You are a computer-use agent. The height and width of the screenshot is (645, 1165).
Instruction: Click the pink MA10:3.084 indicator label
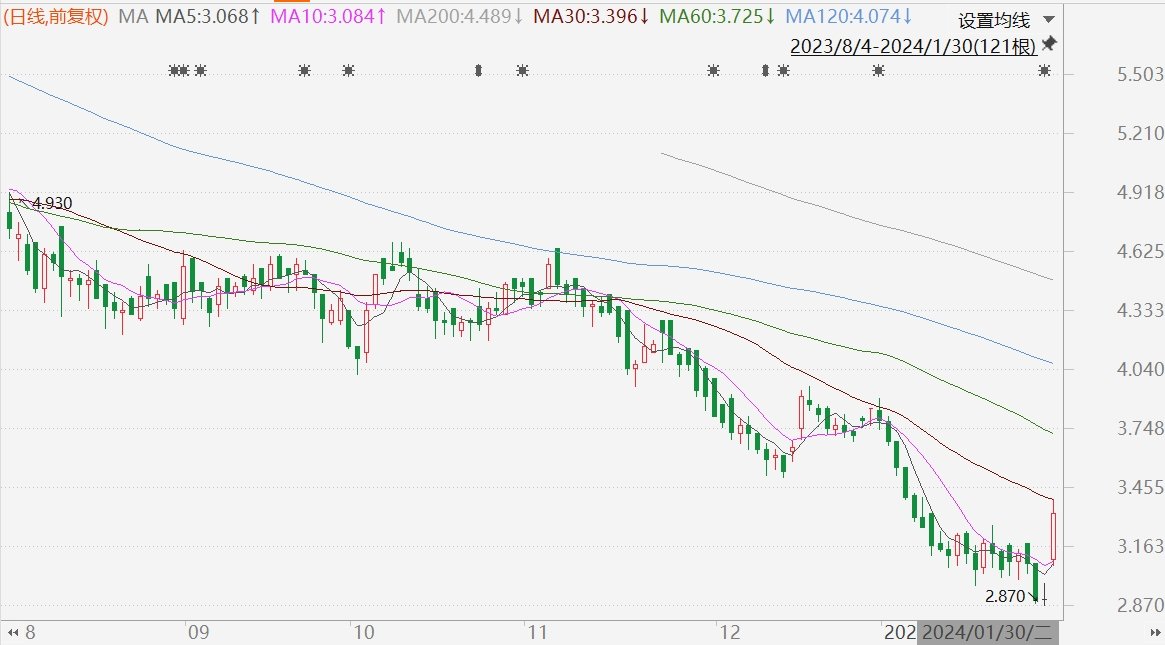(330, 16)
